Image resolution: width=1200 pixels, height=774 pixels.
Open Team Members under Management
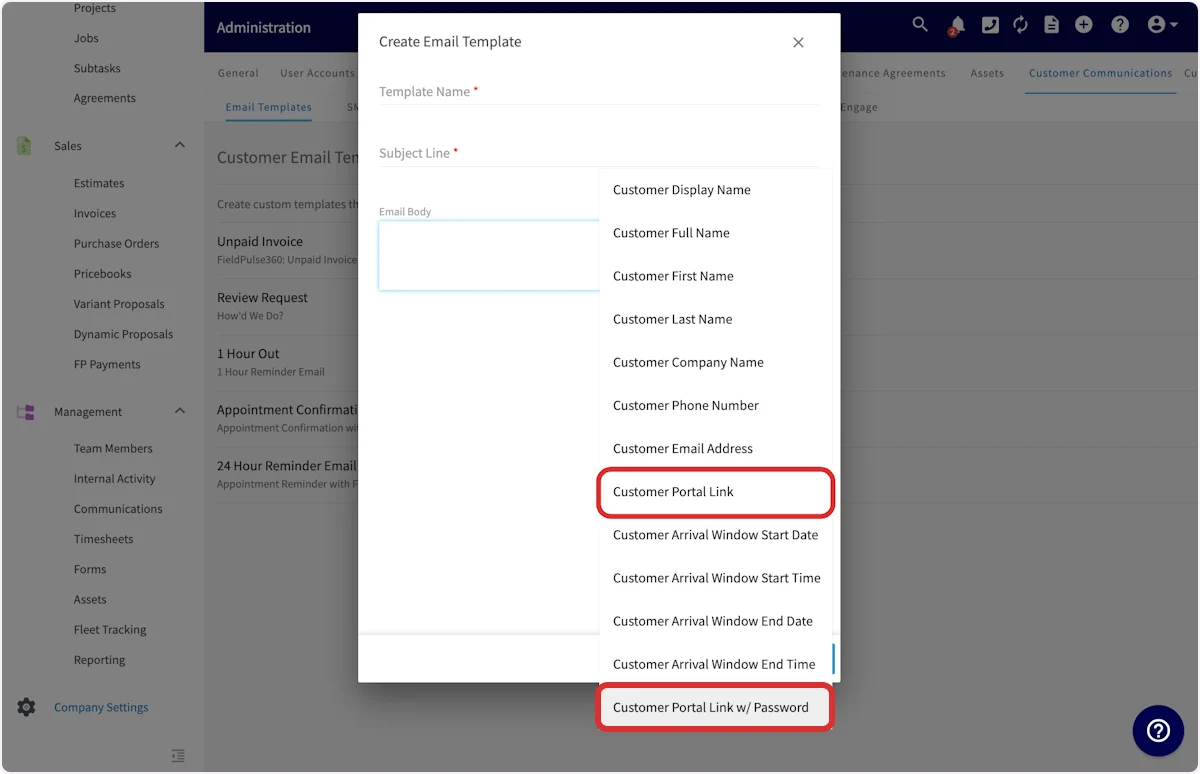point(113,448)
